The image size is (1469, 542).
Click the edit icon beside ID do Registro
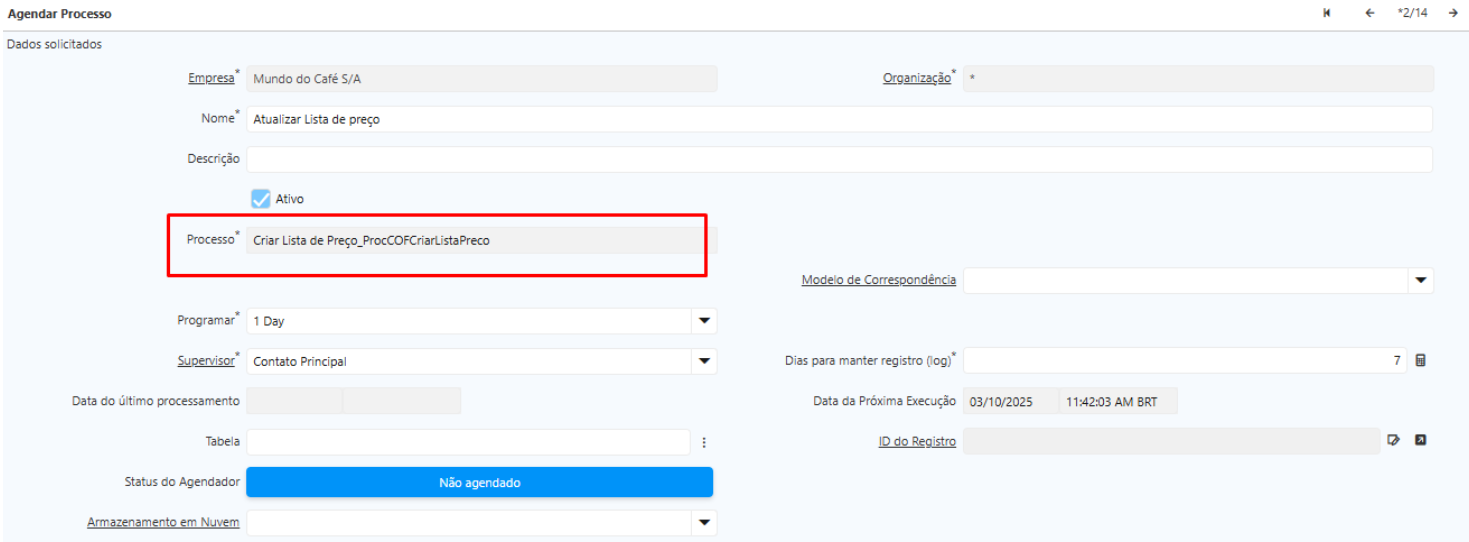(x=1393, y=440)
